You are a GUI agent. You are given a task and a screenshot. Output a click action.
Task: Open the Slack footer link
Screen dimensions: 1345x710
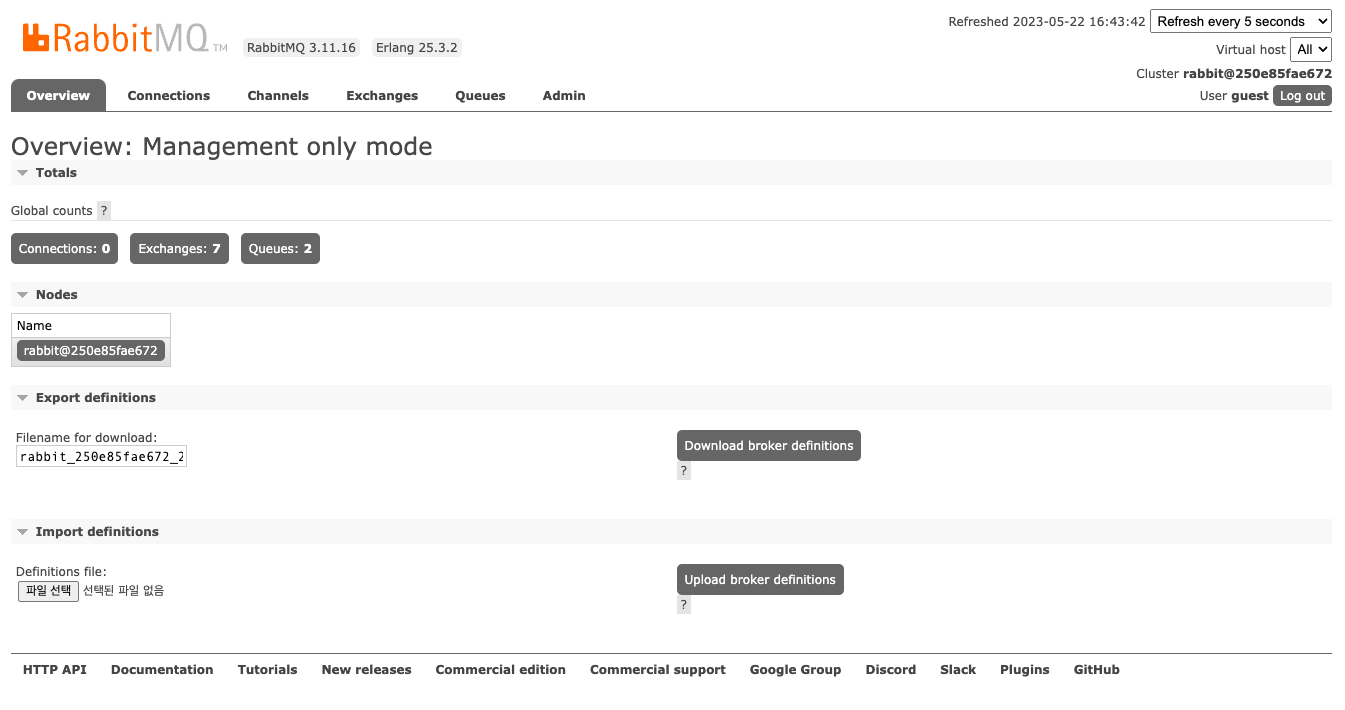click(x=958, y=670)
